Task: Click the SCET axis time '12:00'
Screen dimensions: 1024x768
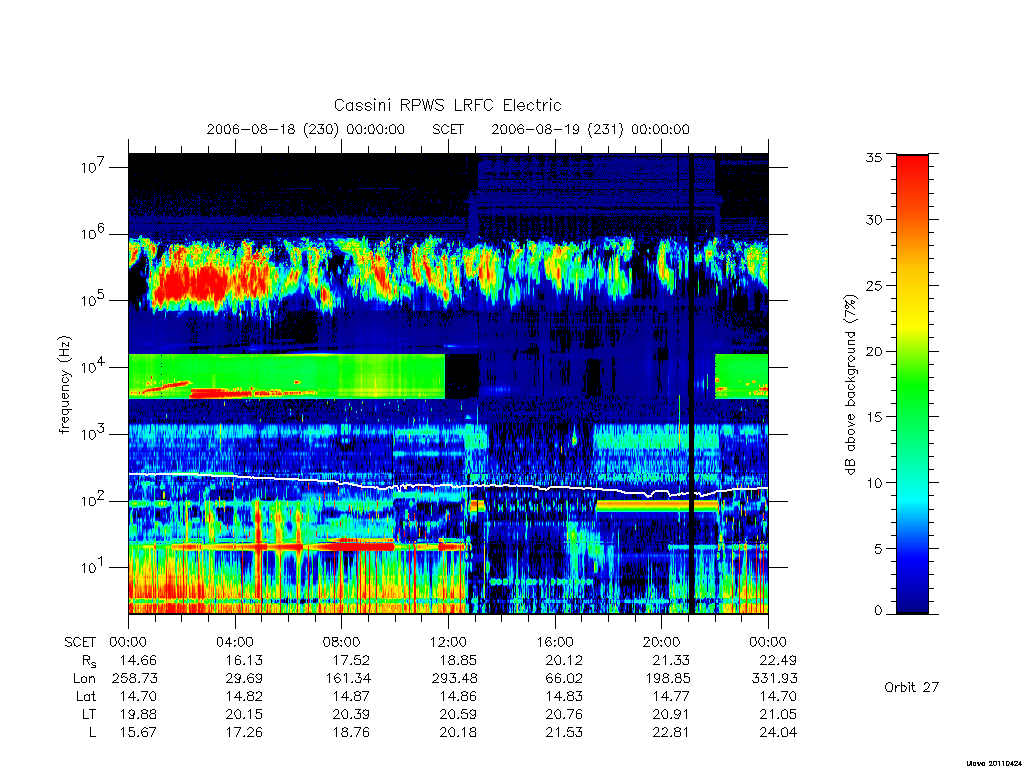Action: pos(448,642)
